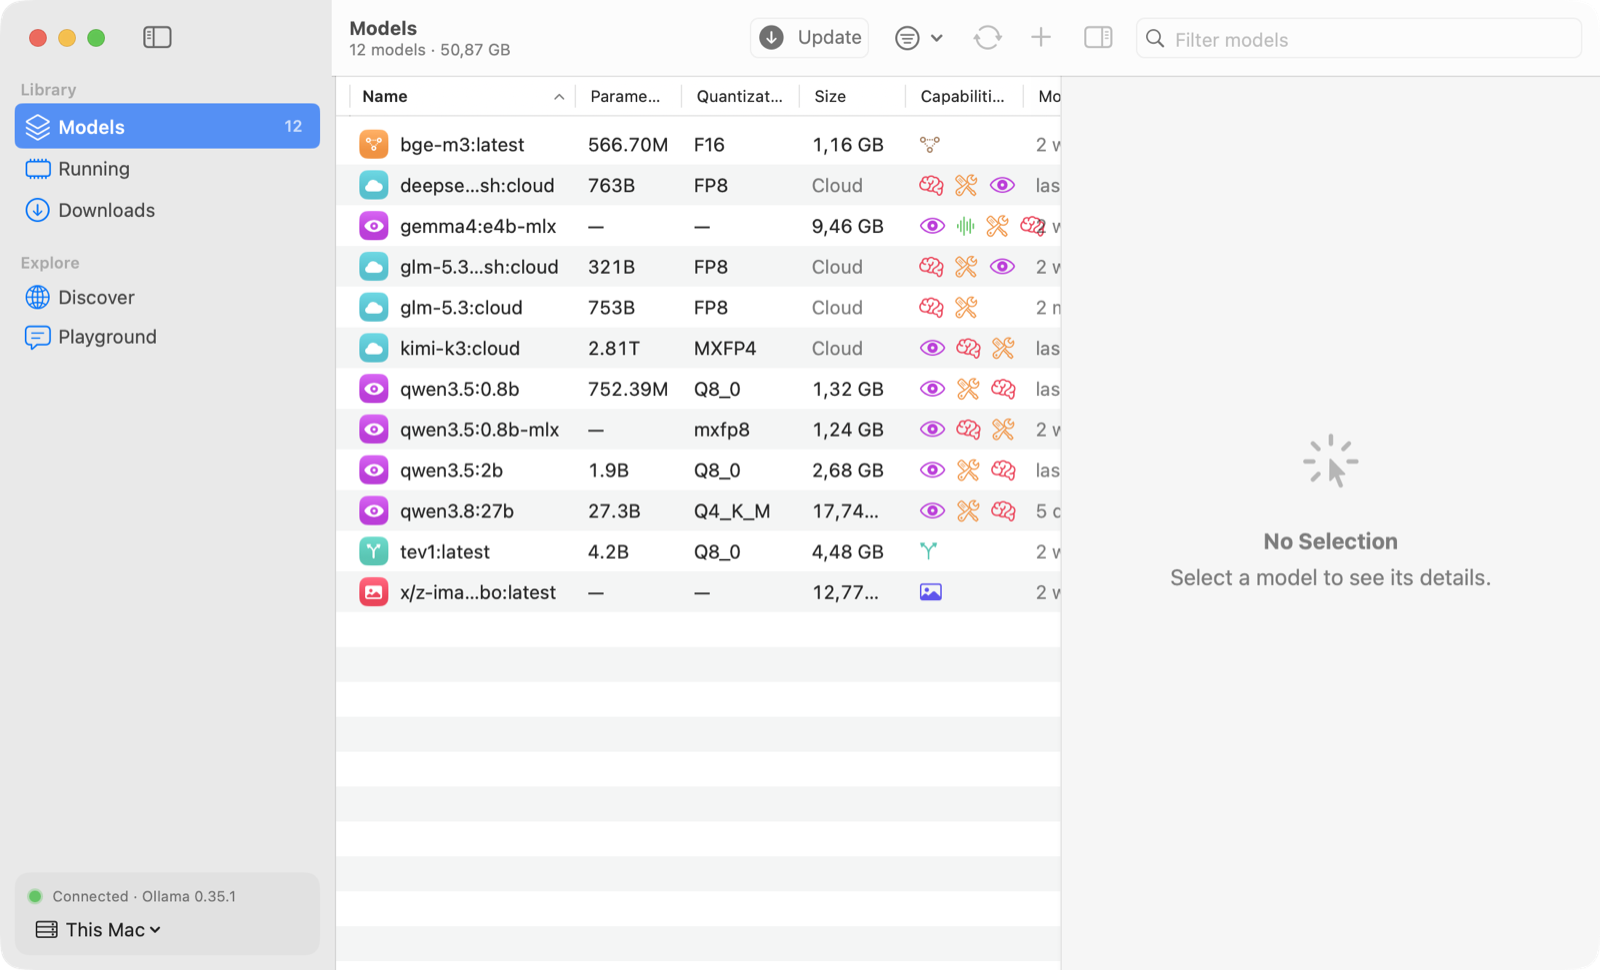The width and height of the screenshot is (1600, 970).
Task: Click the tev1:latest model icon
Action: (x=374, y=551)
